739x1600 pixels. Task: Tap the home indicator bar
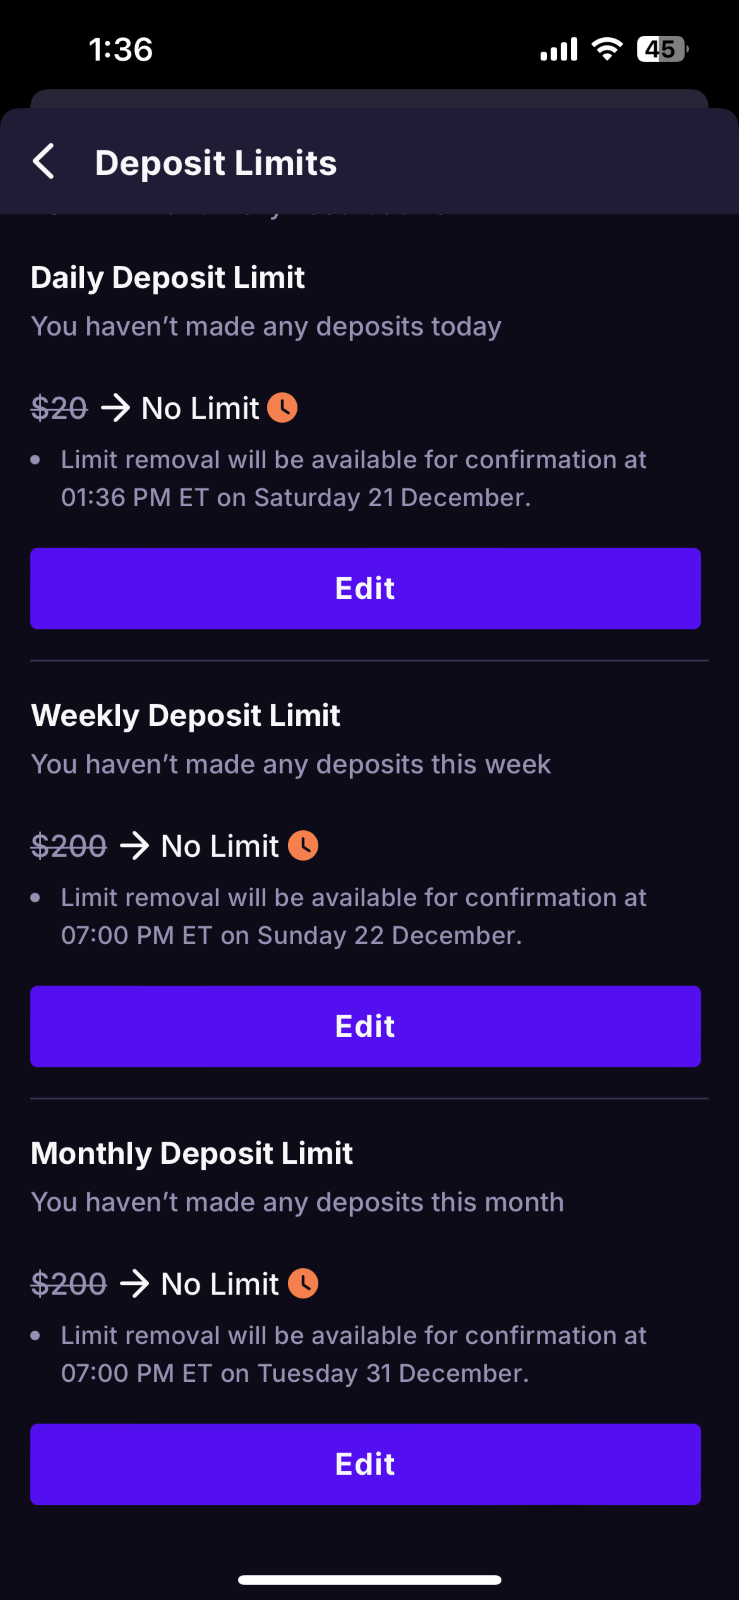(369, 1580)
